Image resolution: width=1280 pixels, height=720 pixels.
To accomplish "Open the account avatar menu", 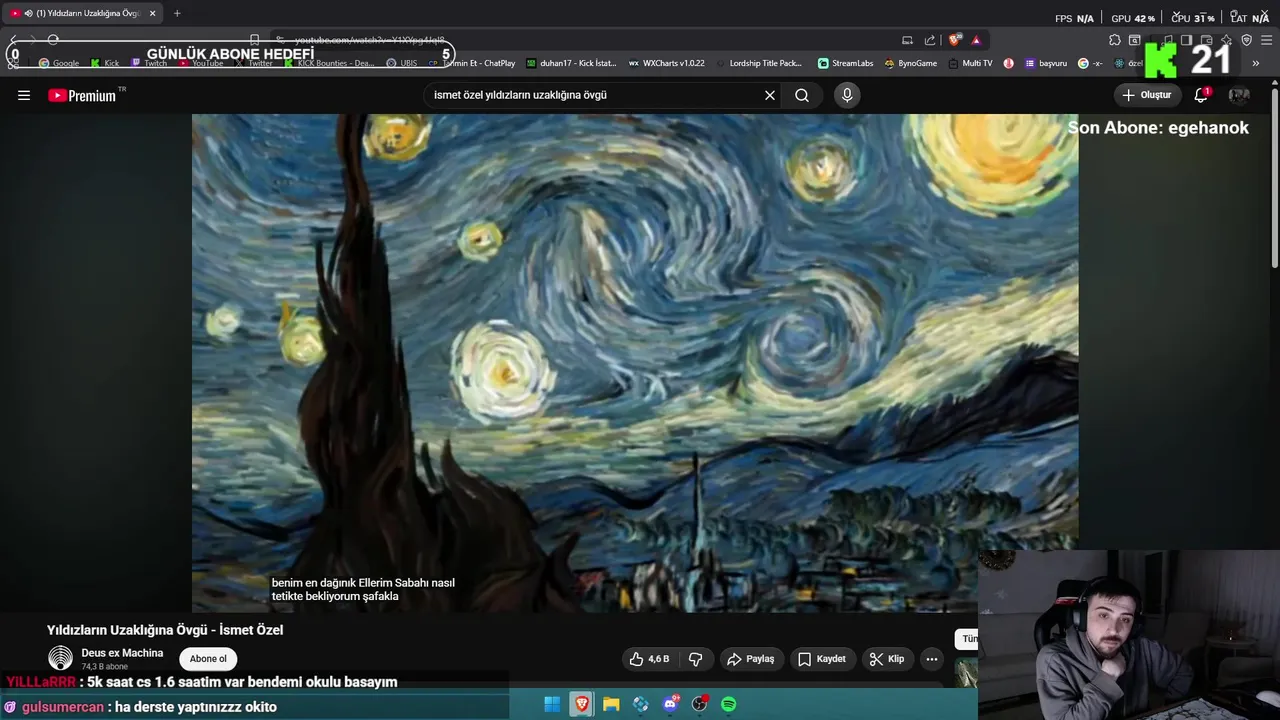I will pyautogui.click(x=1239, y=95).
